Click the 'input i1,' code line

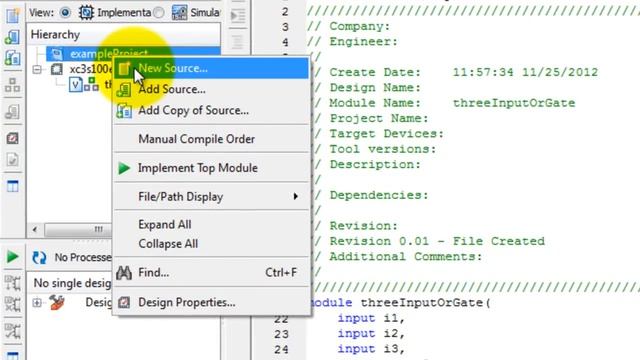(x=371, y=318)
